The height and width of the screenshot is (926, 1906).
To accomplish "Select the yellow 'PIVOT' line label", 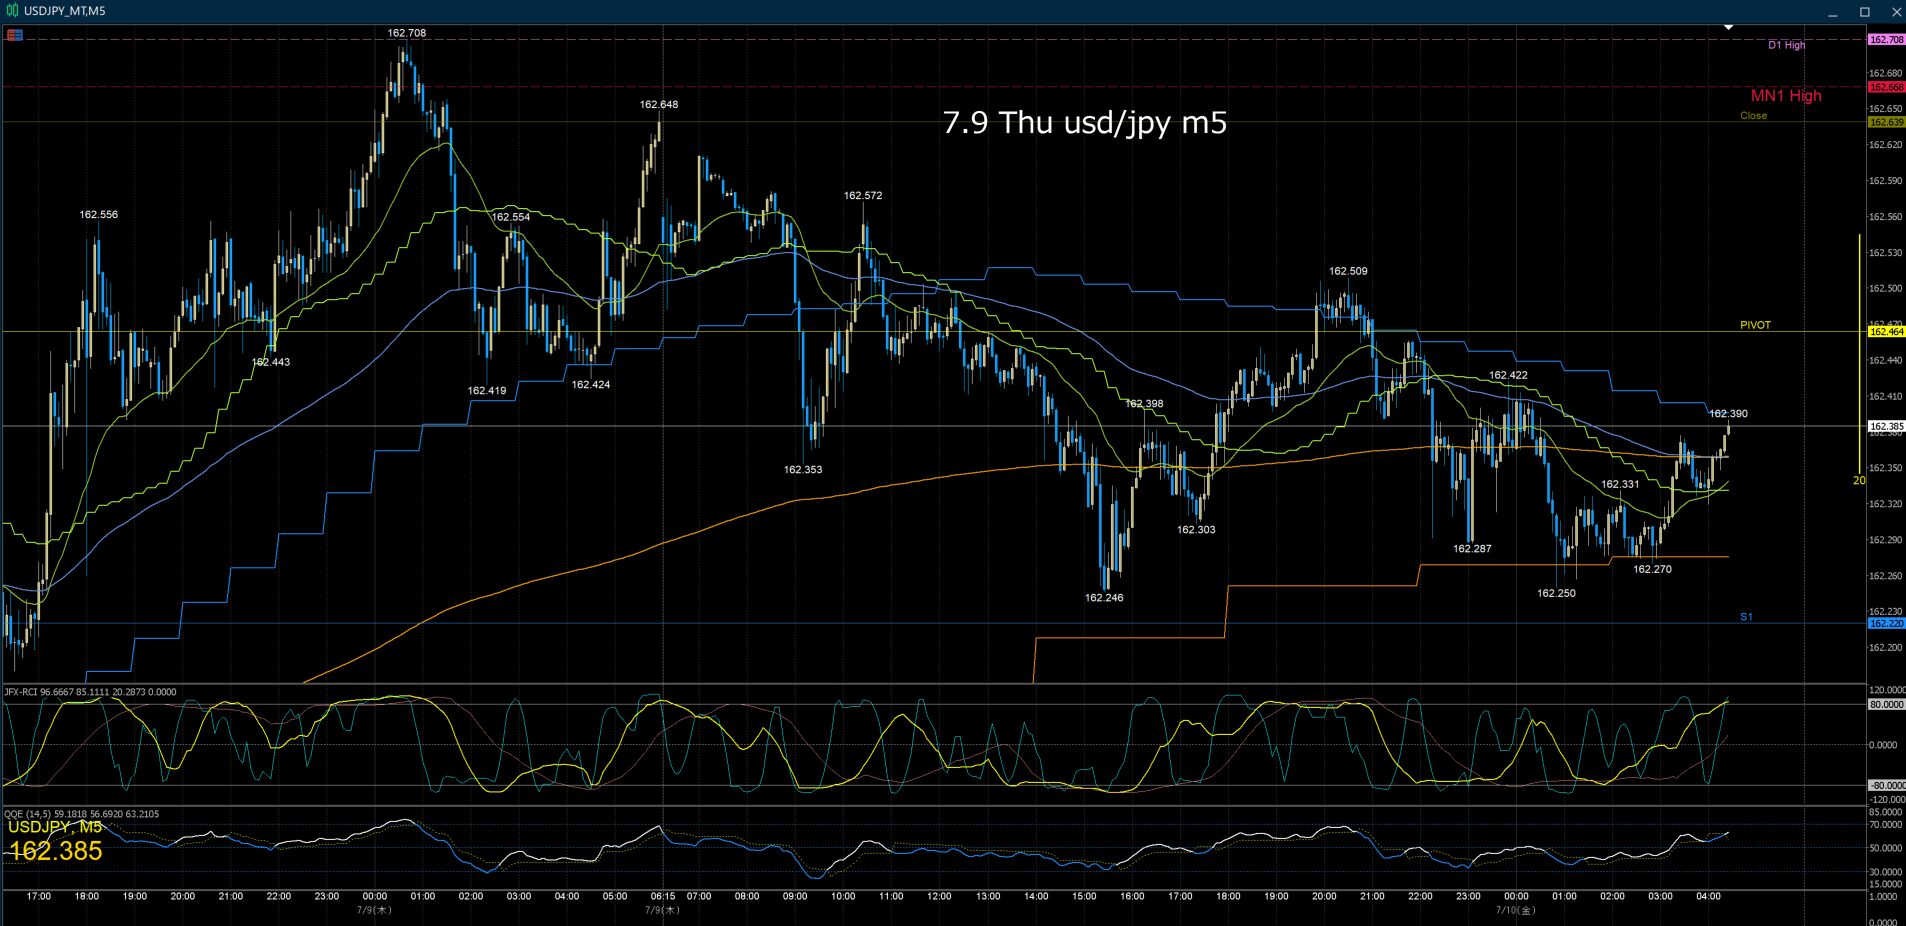I will click(x=1755, y=325).
